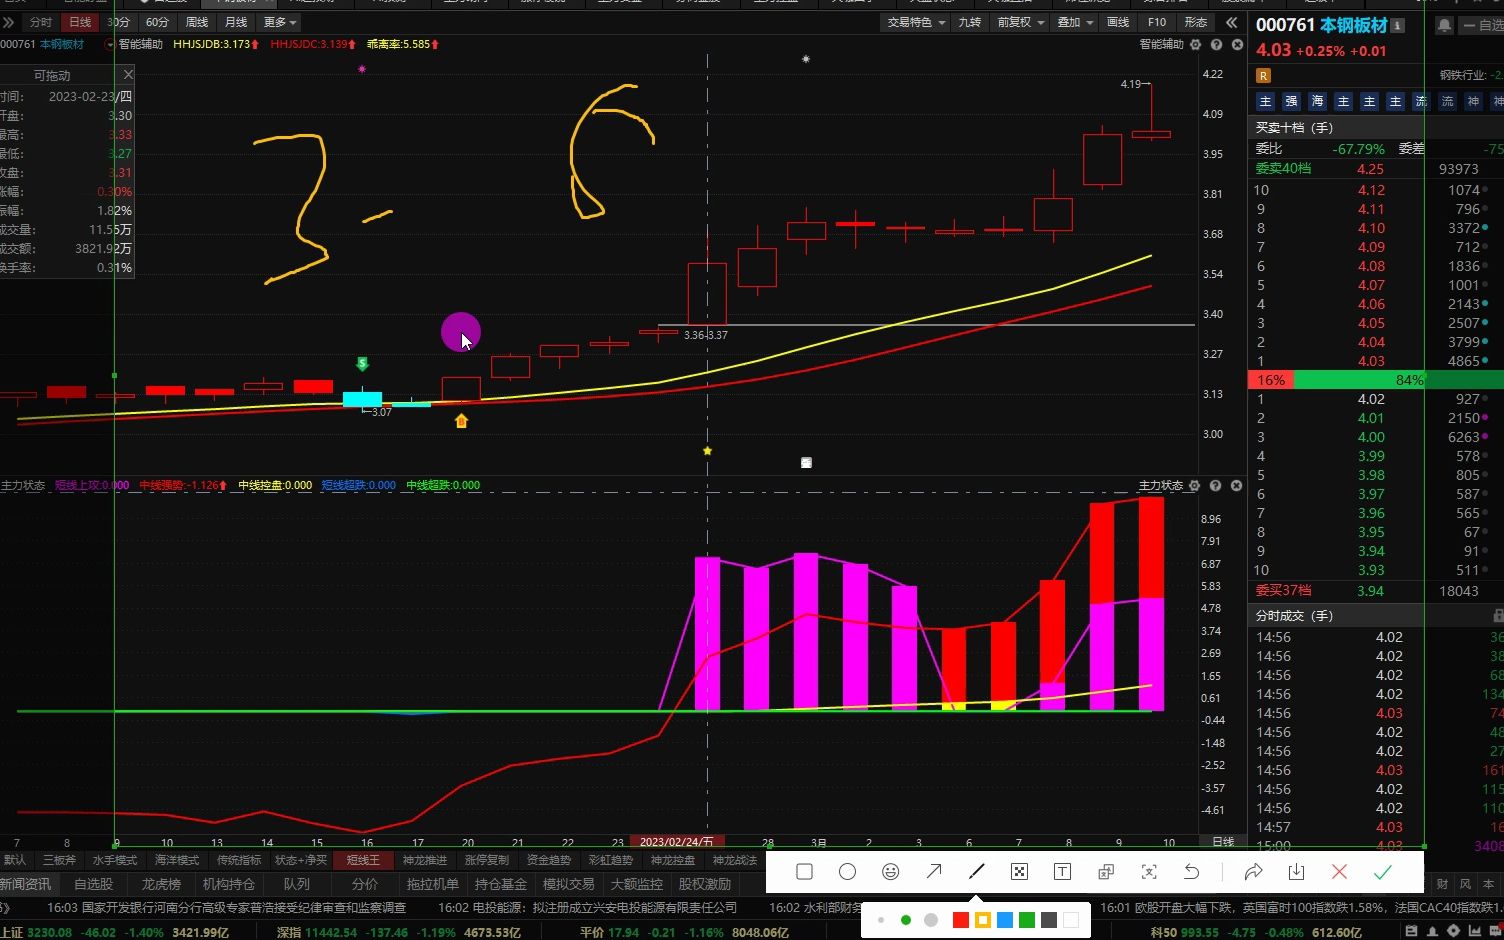Select the text annotation tool

click(1062, 872)
